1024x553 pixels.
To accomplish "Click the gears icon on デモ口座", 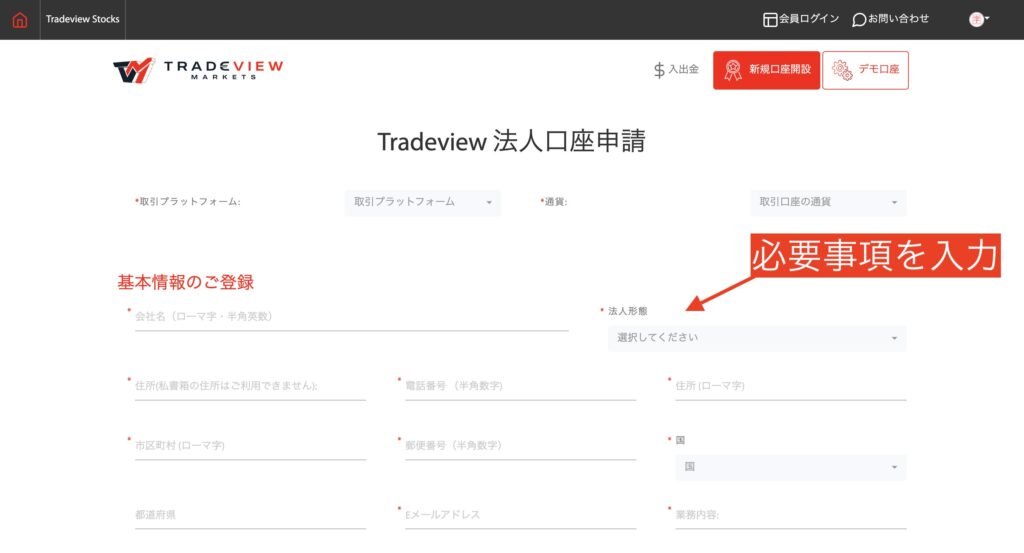I will pos(842,70).
